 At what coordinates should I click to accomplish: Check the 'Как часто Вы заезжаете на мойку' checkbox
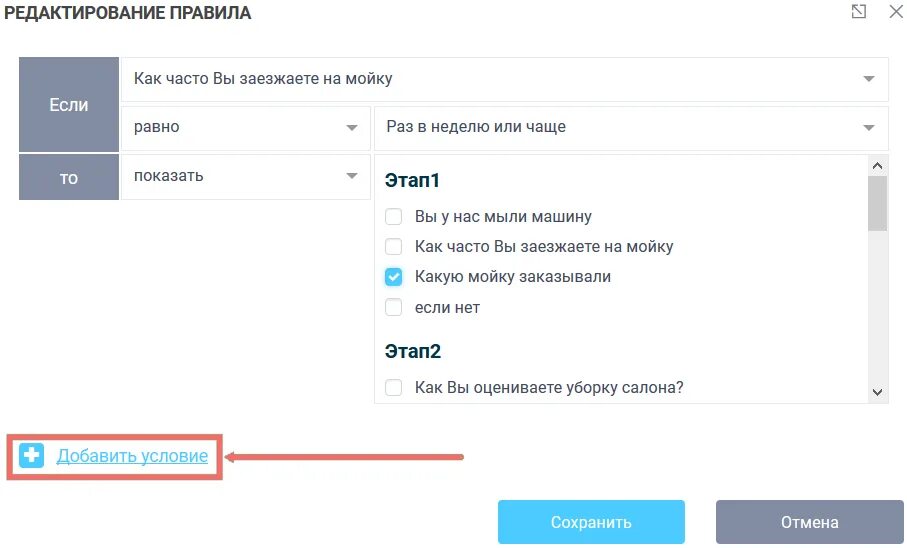[393, 247]
